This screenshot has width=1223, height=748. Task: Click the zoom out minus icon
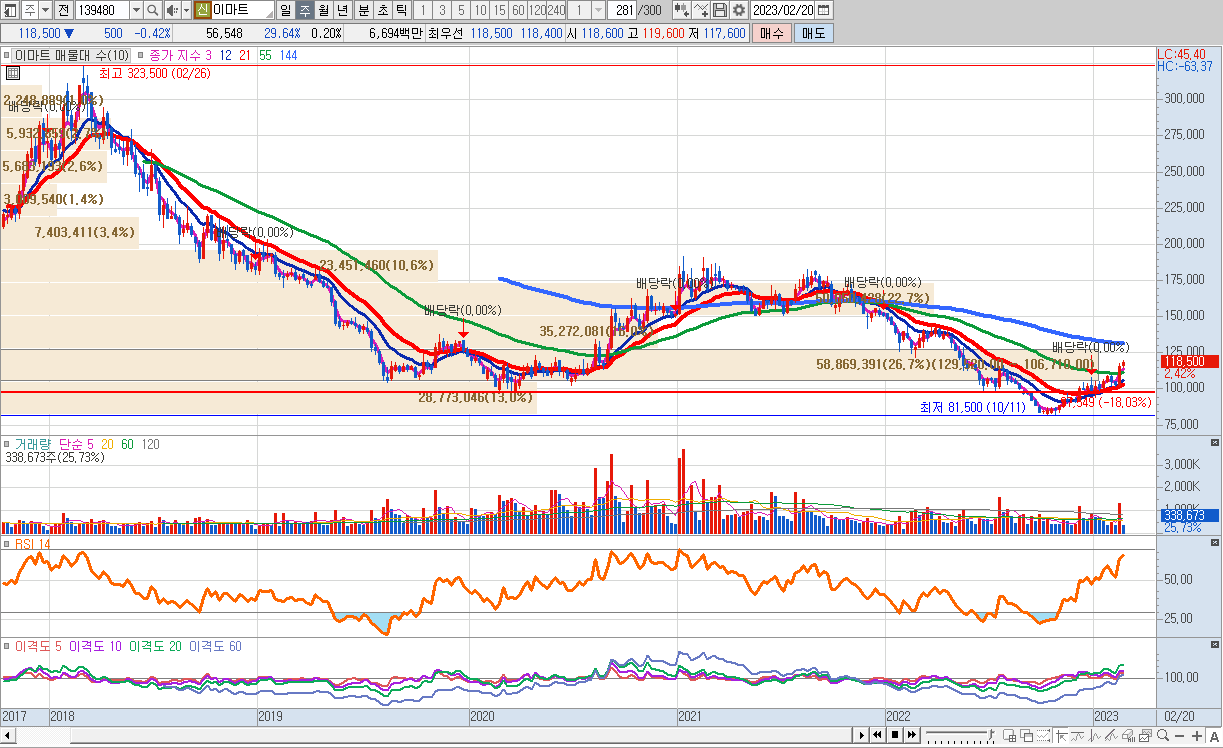1179,735
